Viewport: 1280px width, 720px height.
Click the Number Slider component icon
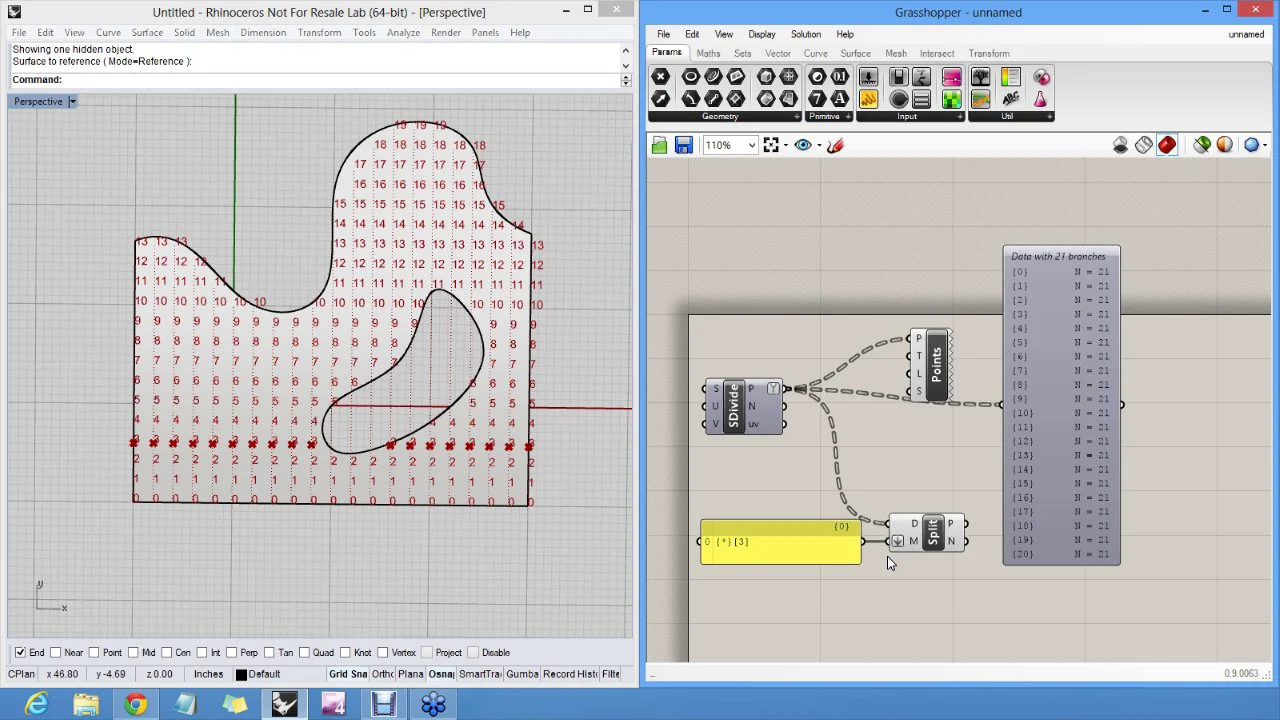tap(868, 78)
